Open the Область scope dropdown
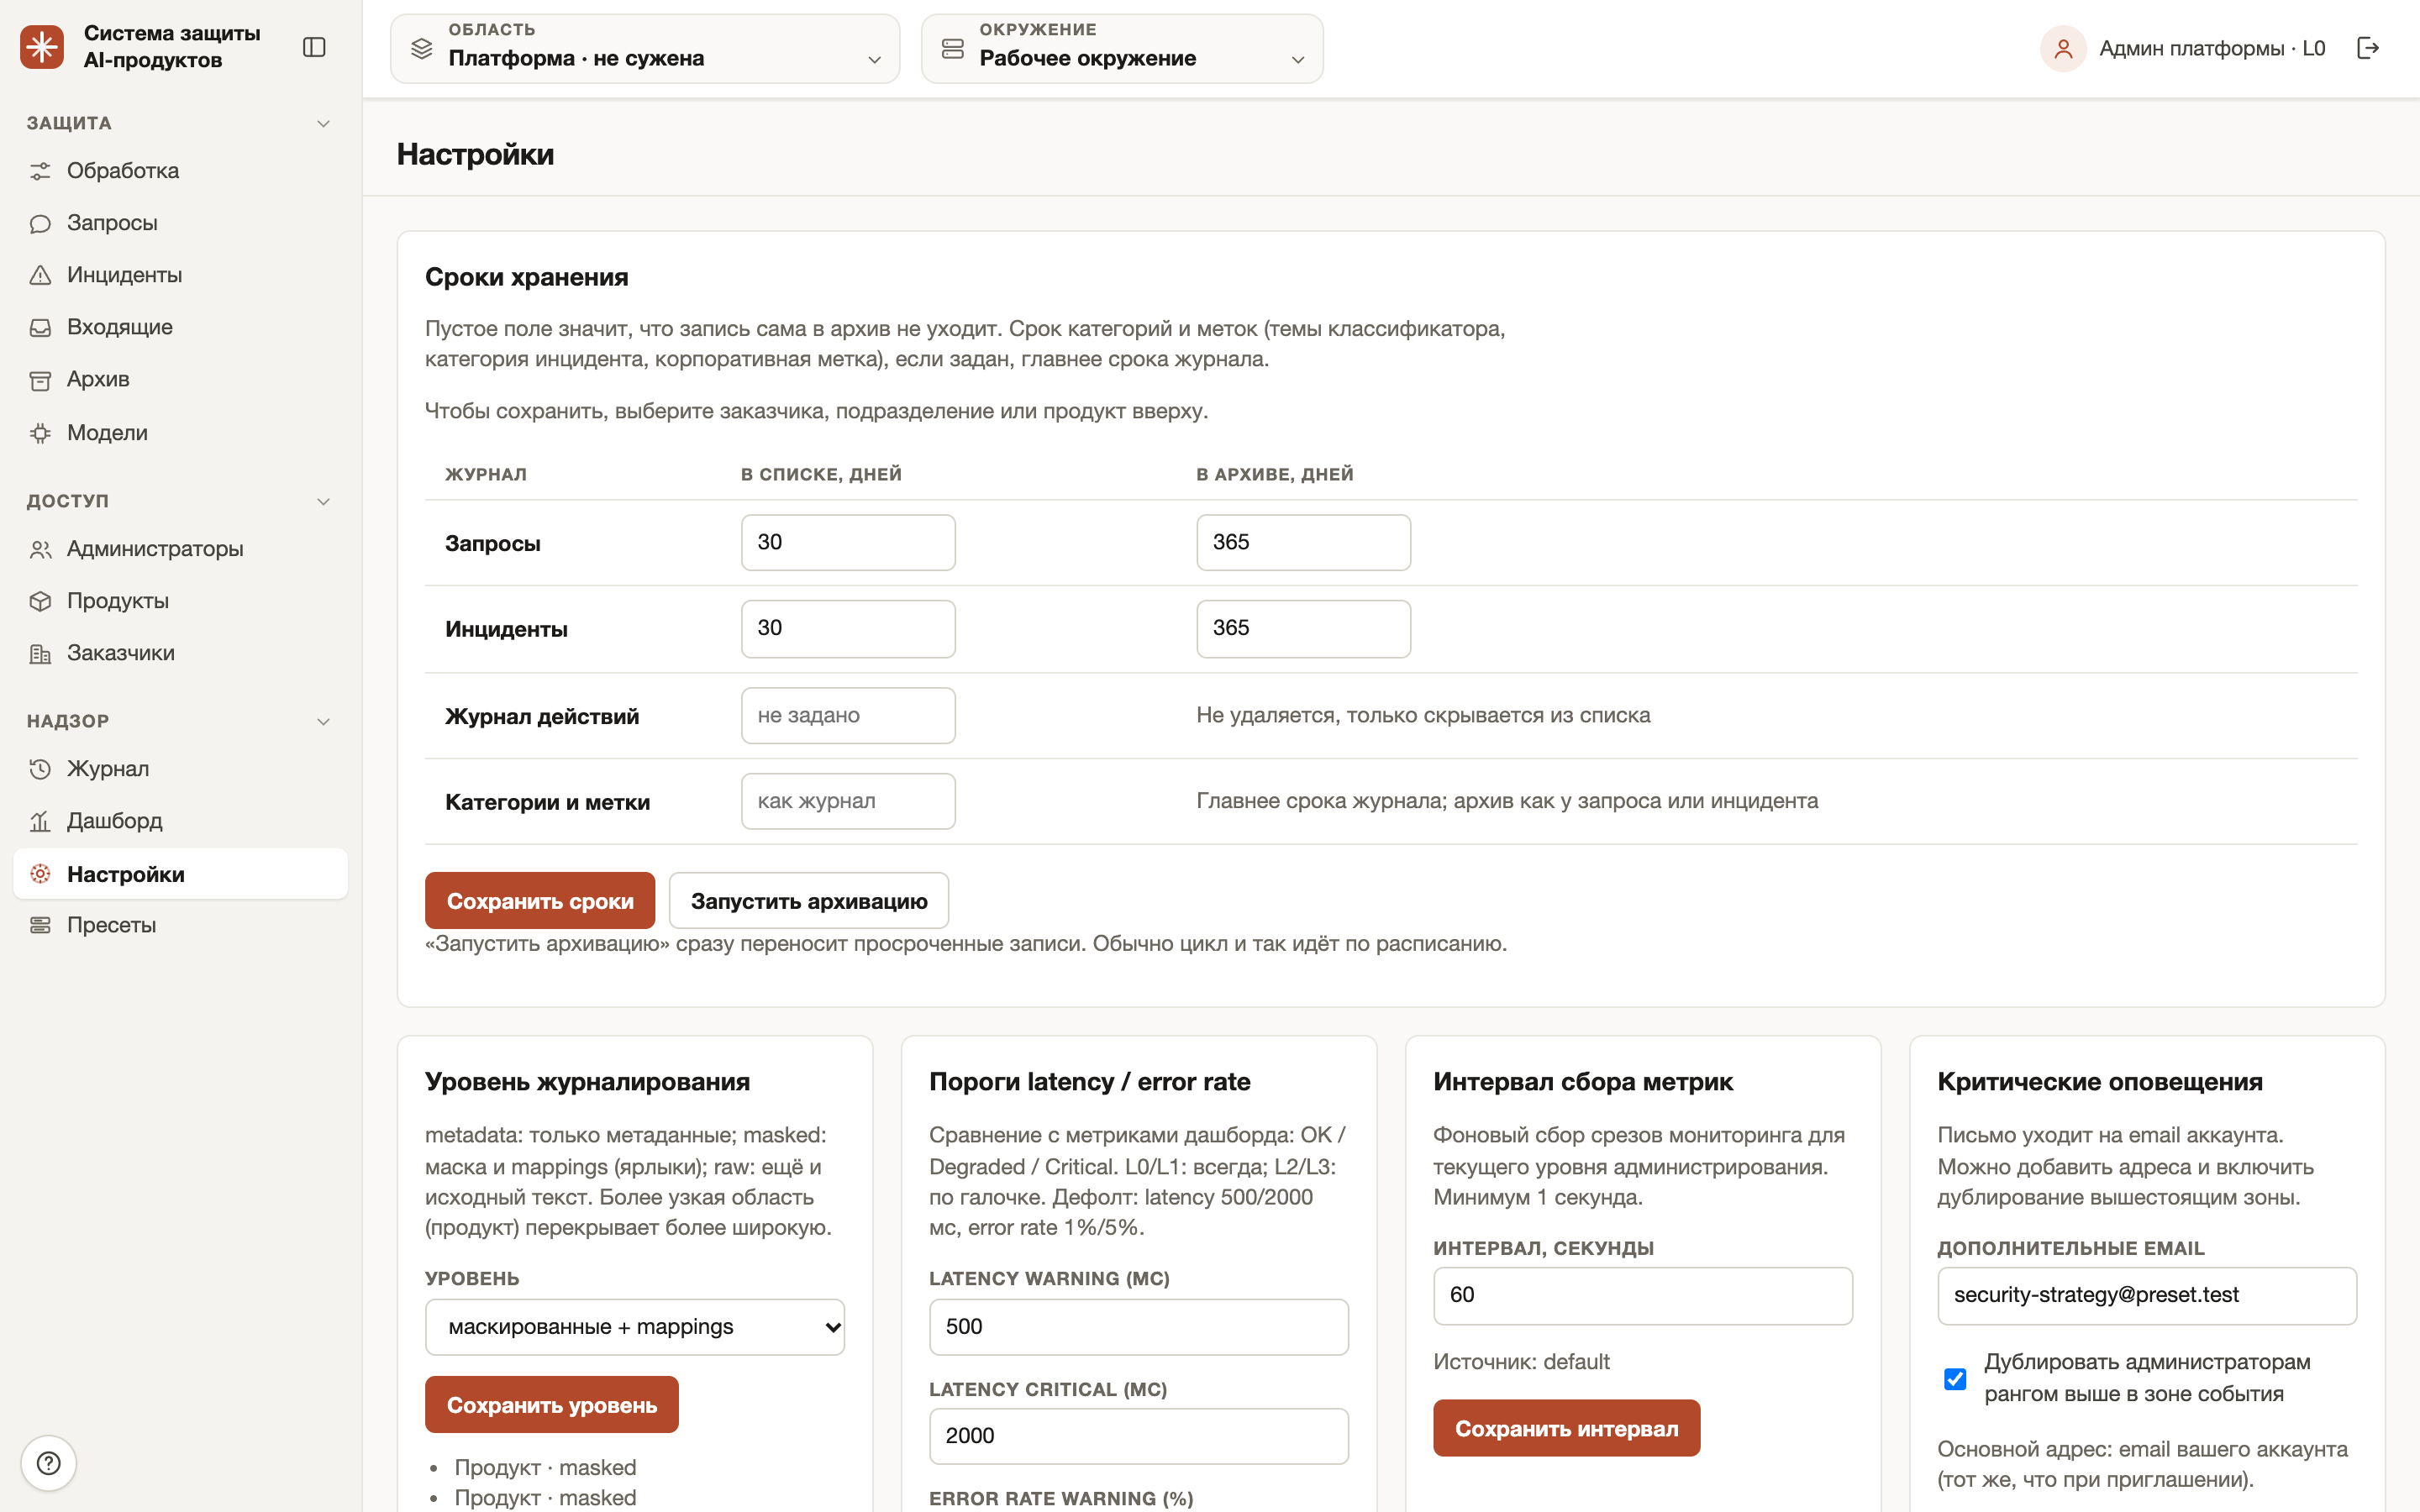The image size is (2420, 1512). pyautogui.click(x=645, y=48)
